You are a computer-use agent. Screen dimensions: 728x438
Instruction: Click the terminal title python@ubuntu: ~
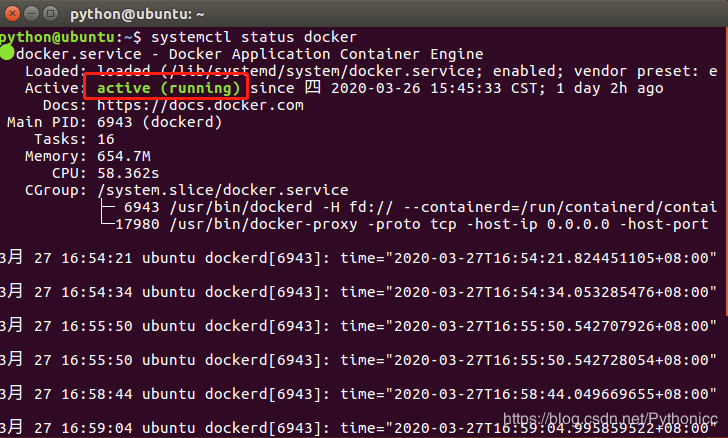[x=137, y=14]
